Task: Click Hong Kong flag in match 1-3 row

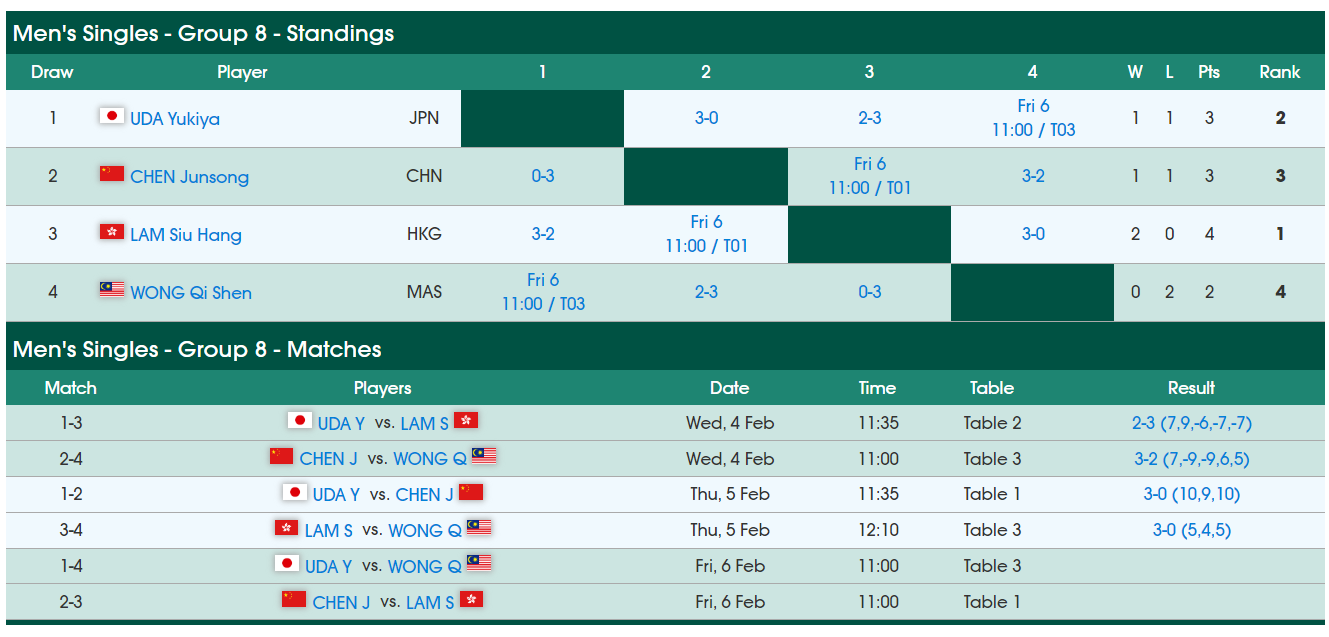Action: tap(466, 421)
